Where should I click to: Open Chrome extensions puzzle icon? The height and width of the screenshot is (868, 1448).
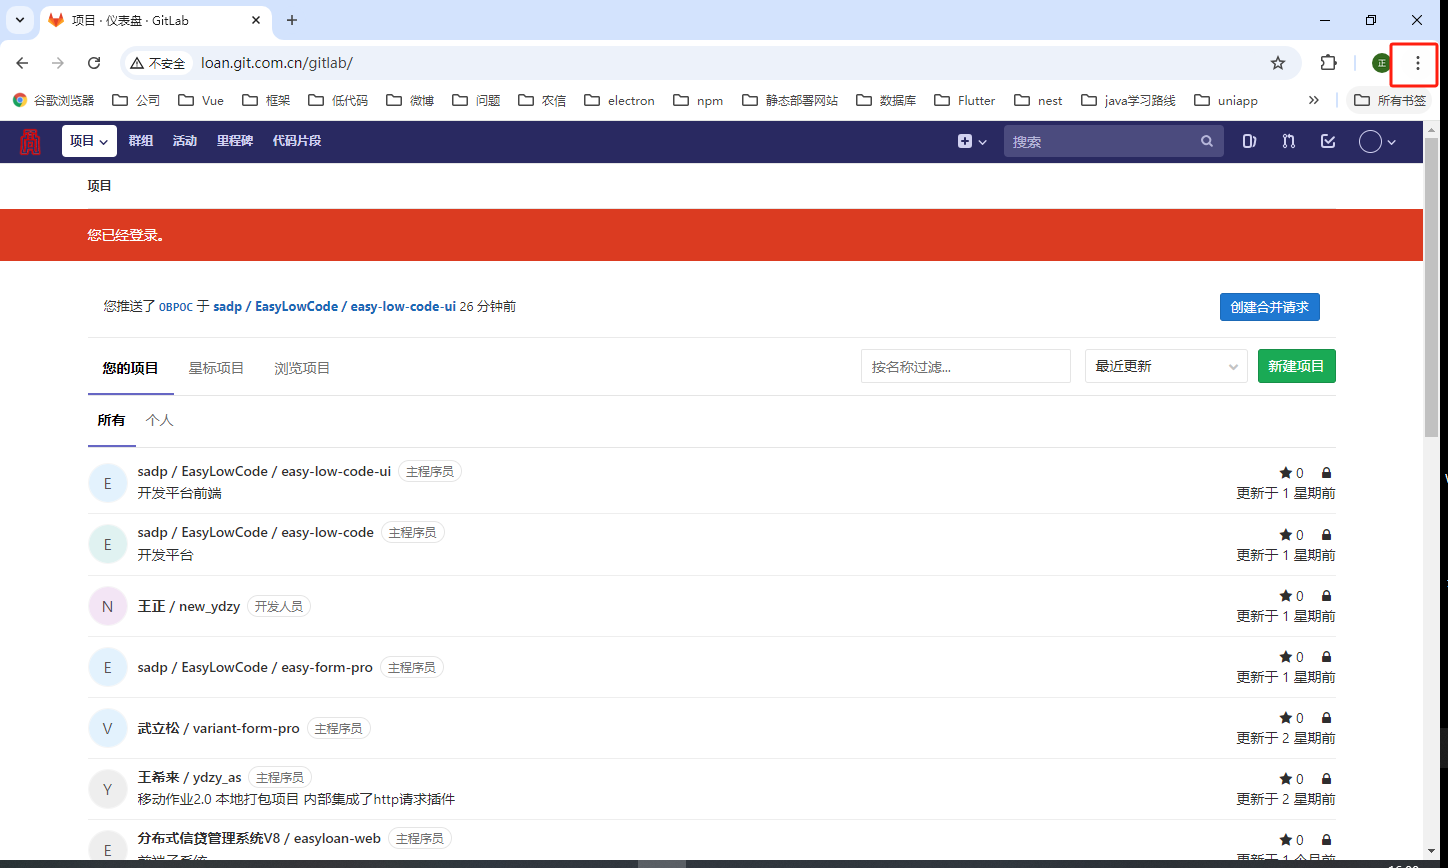(1328, 63)
